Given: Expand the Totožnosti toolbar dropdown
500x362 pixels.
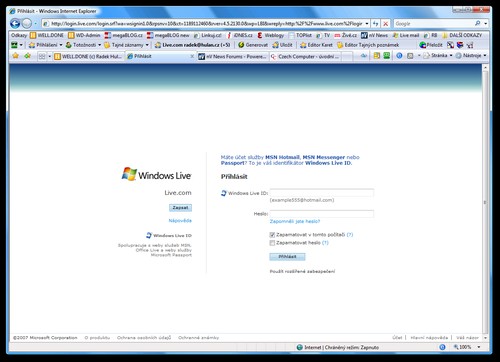Looking at the screenshot, I should tap(99, 45).
